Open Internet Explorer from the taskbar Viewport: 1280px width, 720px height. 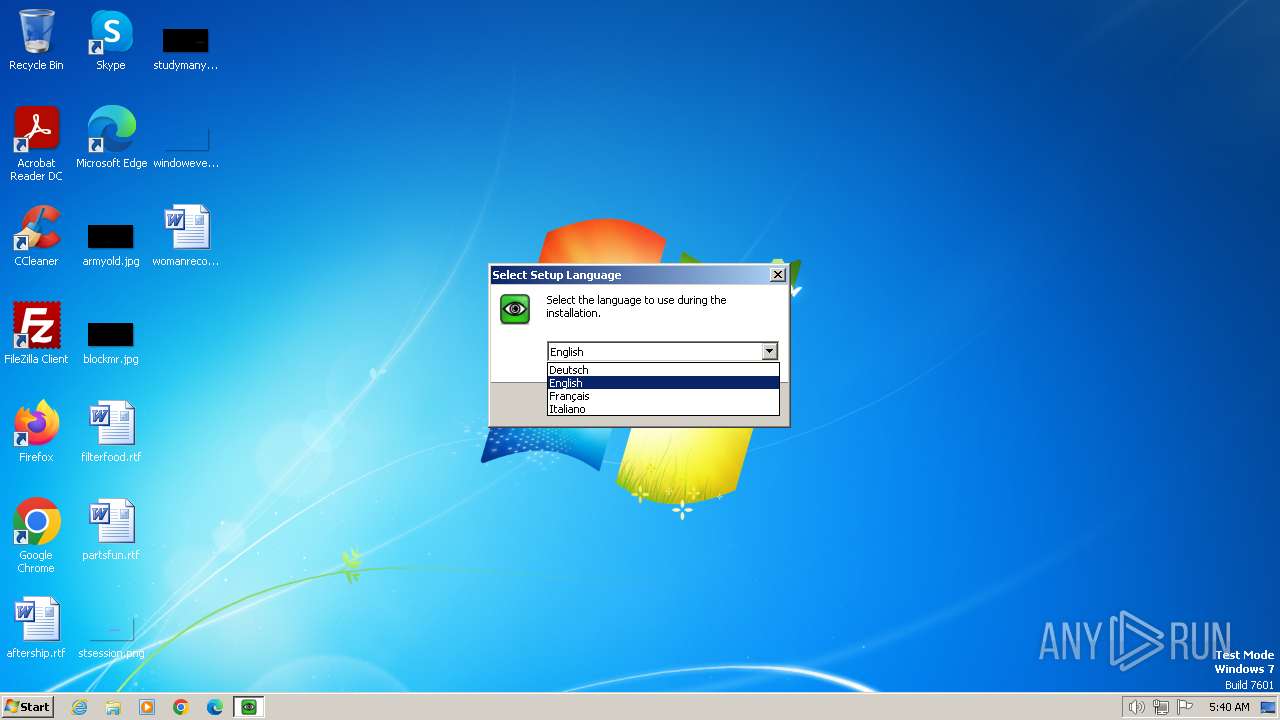click(79, 707)
